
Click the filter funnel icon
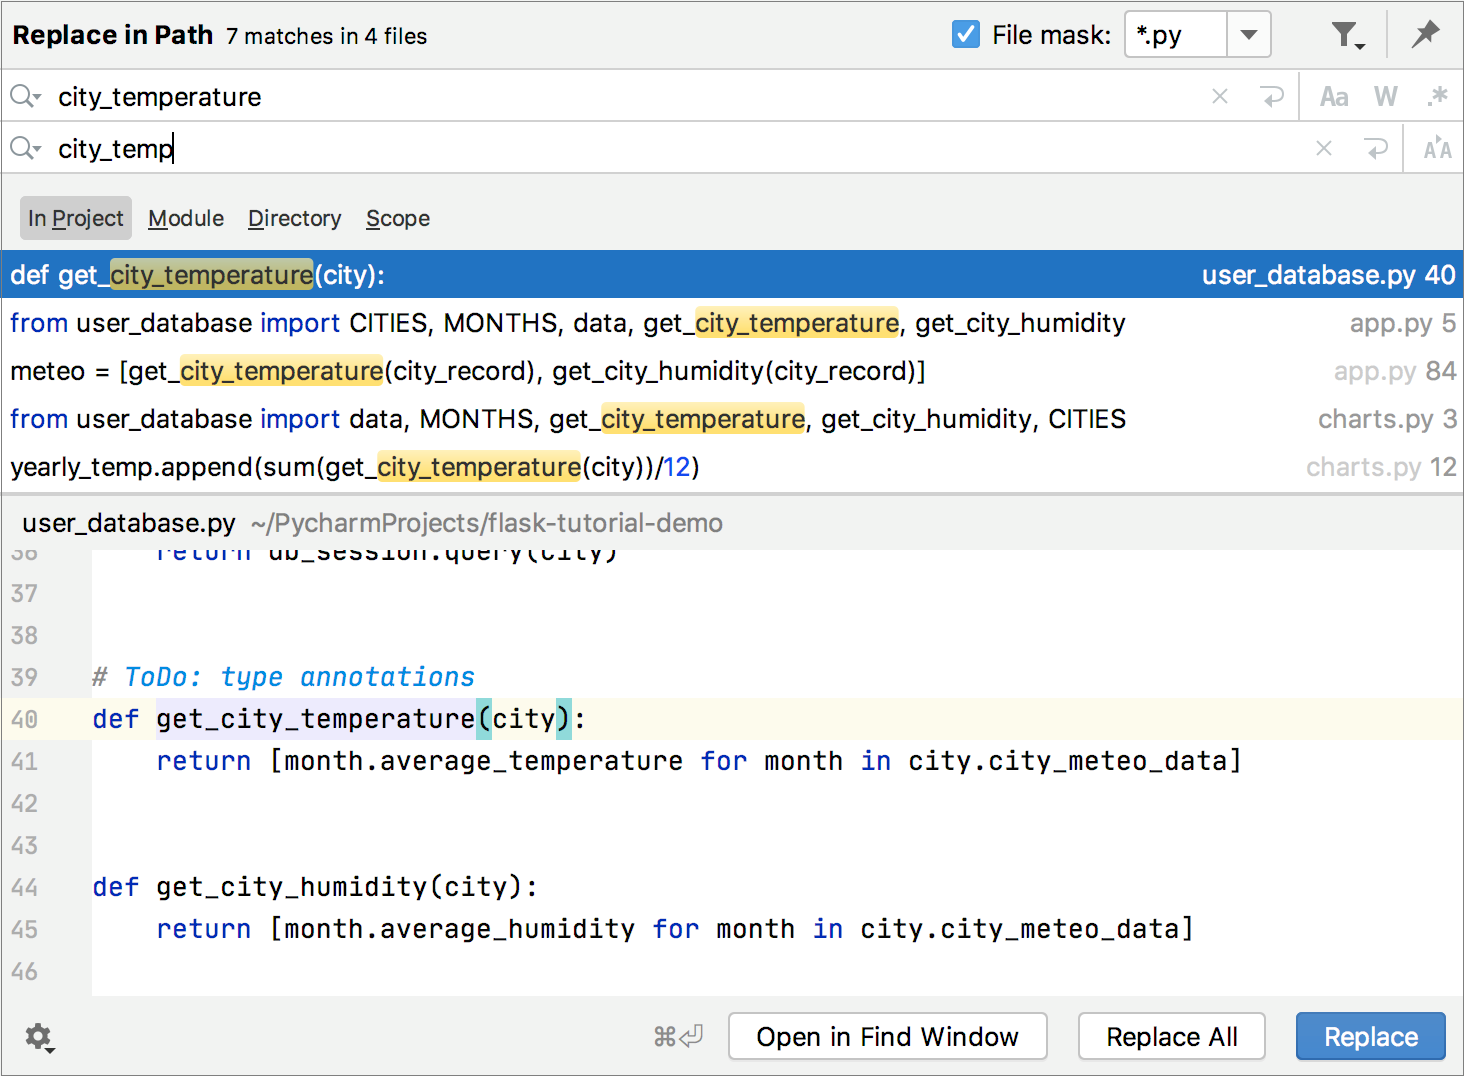pyautogui.click(x=1346, y=36)
